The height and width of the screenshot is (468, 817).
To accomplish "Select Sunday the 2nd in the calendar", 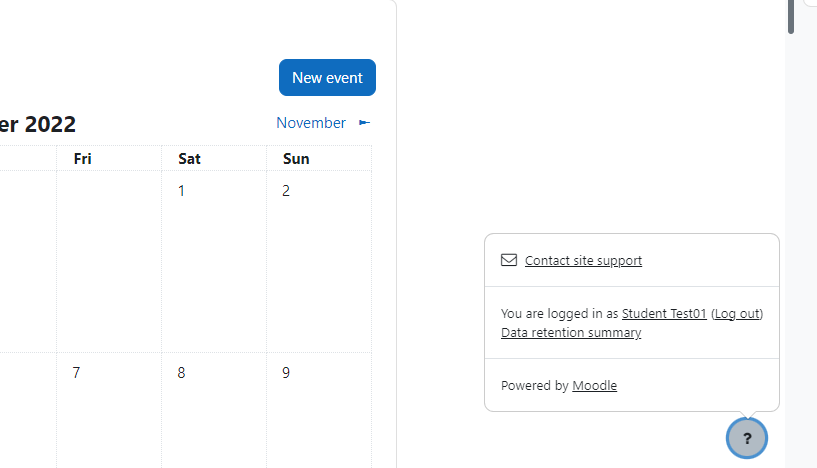I will (319, 262).
